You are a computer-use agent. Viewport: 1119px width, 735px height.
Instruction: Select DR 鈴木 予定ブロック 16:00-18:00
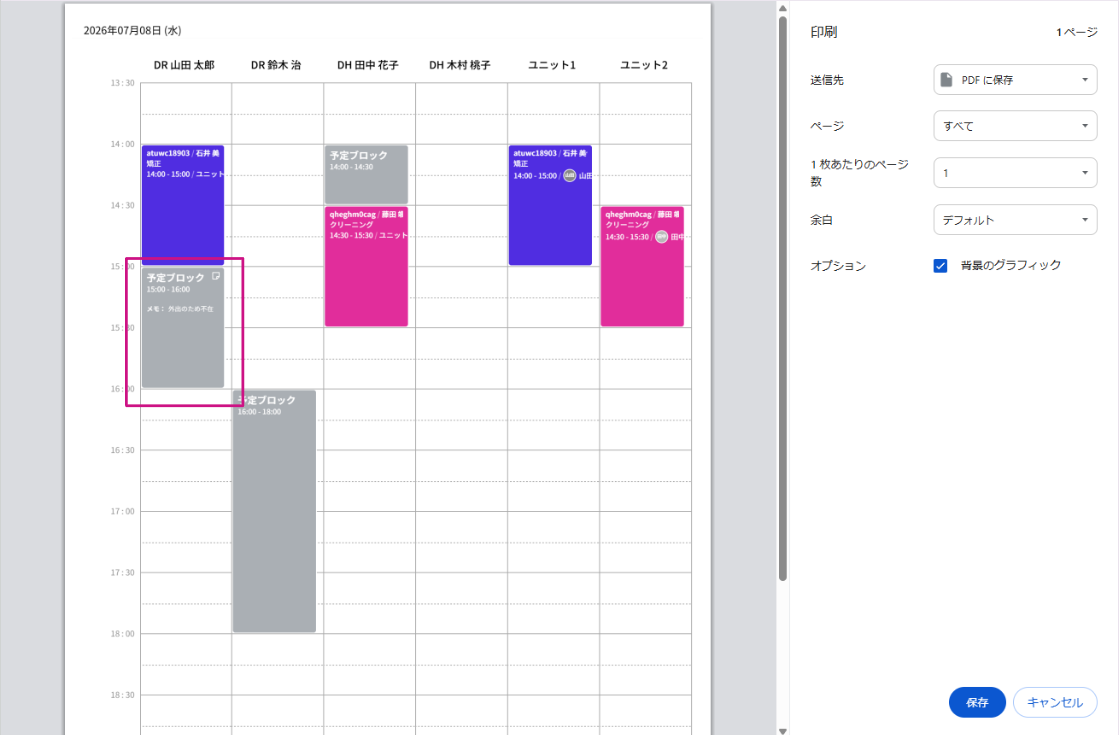(274, 511)
